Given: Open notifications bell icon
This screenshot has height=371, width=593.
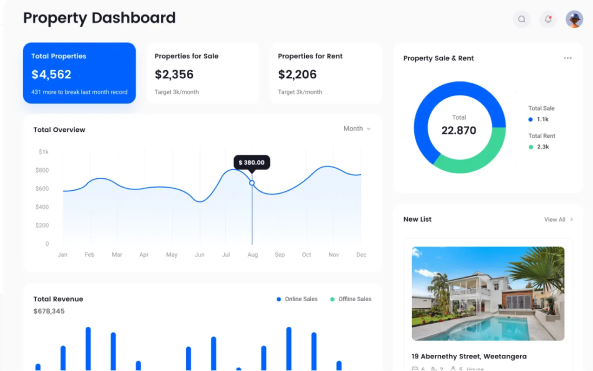Looking at the screenshot, I should pos(548,19).
